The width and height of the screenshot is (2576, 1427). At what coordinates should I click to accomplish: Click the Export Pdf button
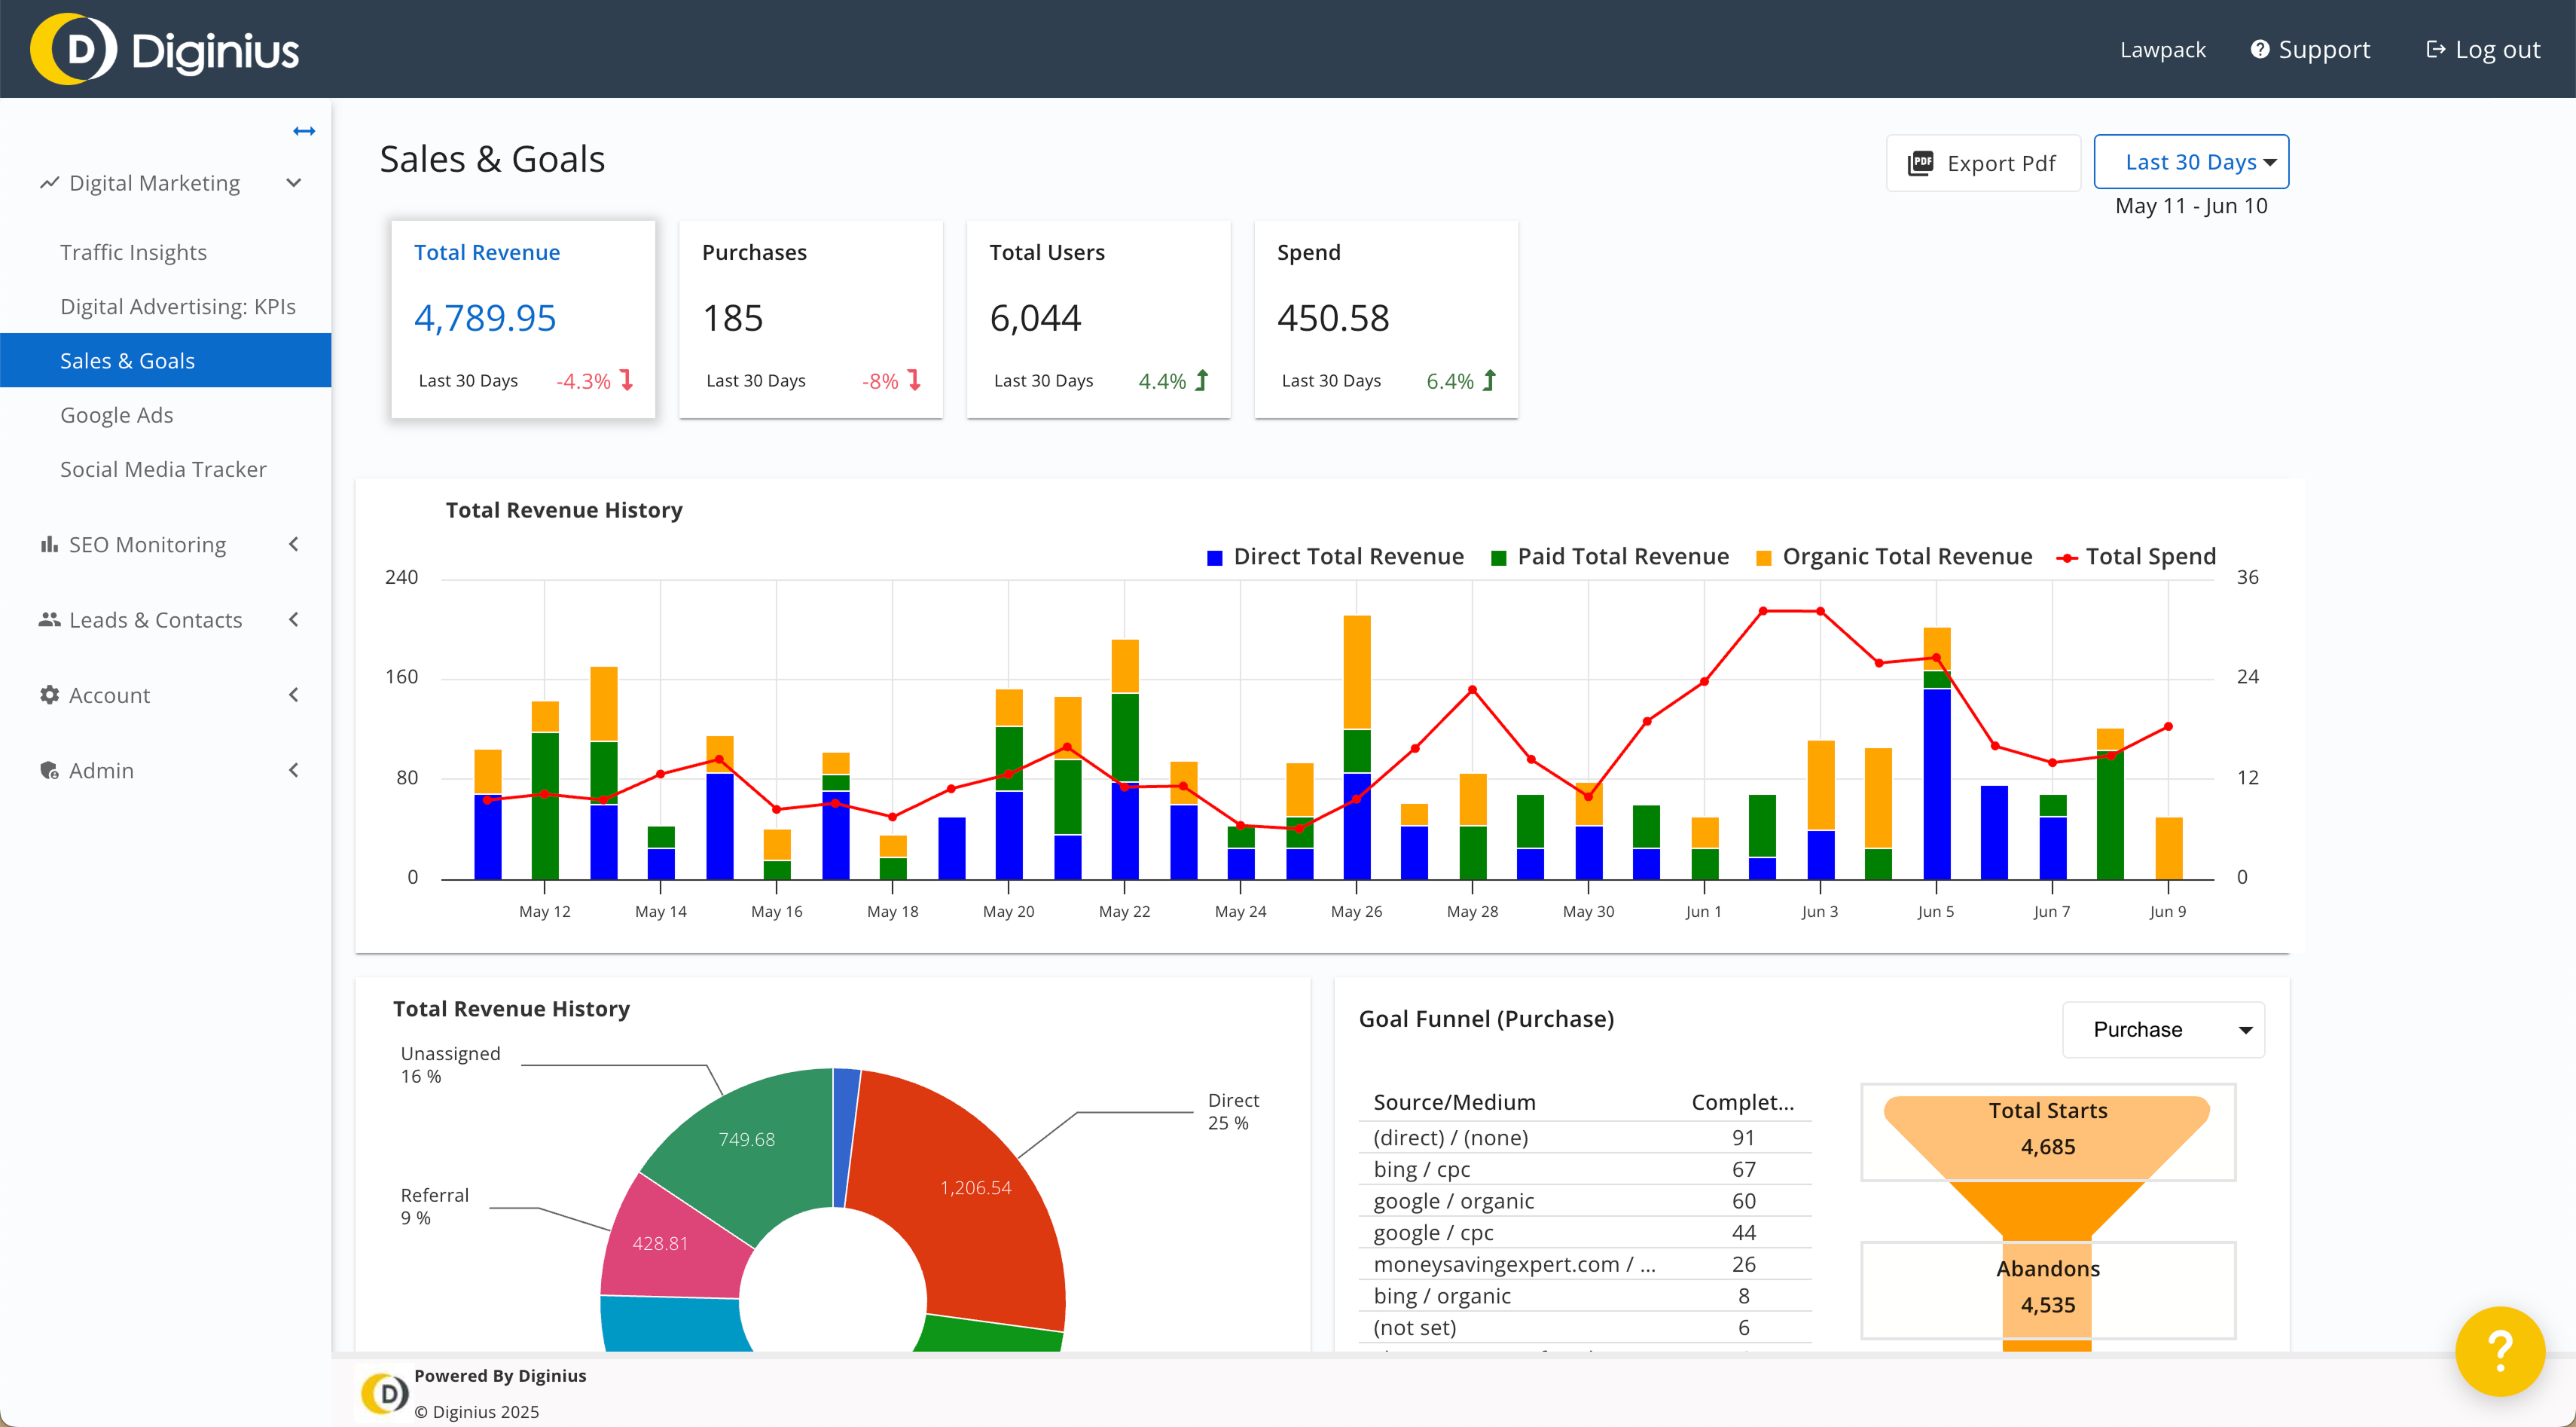pos(1983,162)
